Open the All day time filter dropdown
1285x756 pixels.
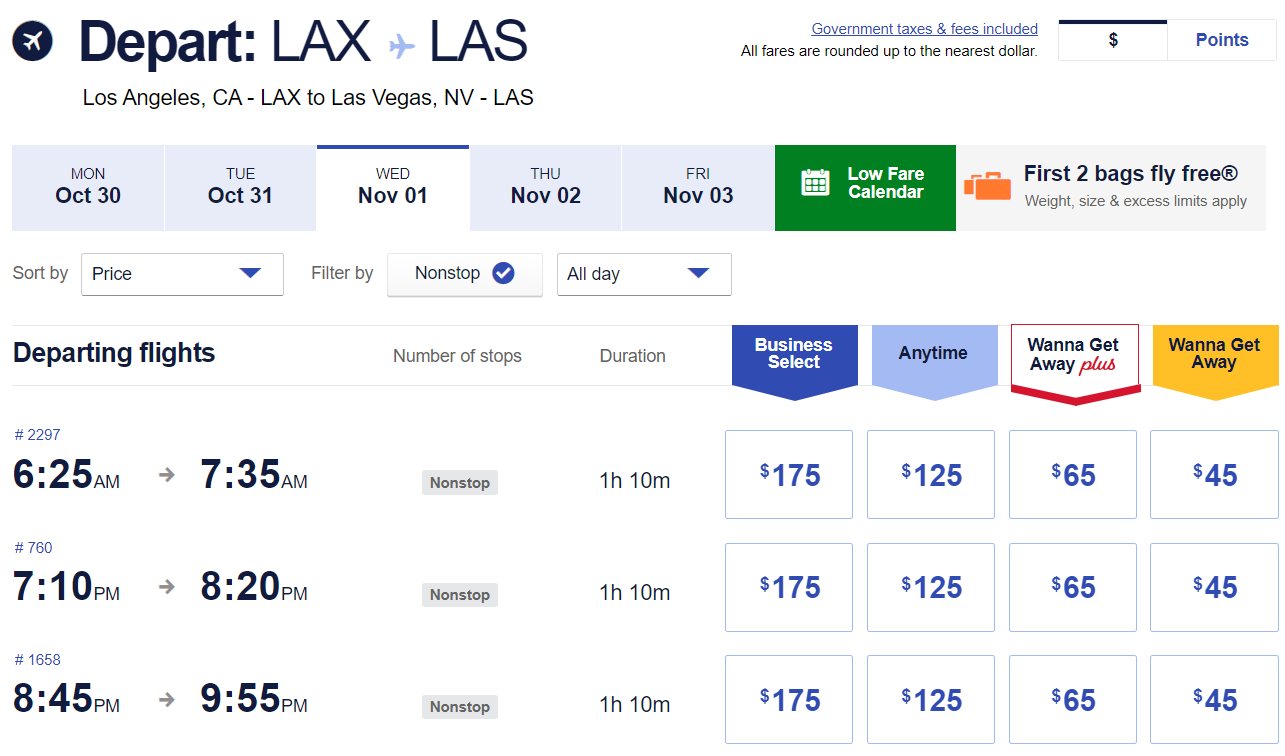643,274
